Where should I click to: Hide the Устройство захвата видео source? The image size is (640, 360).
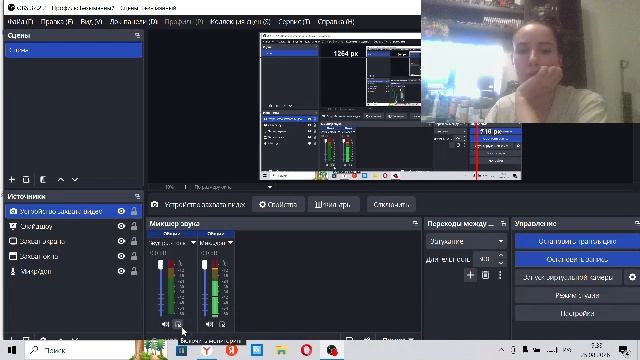121,211
